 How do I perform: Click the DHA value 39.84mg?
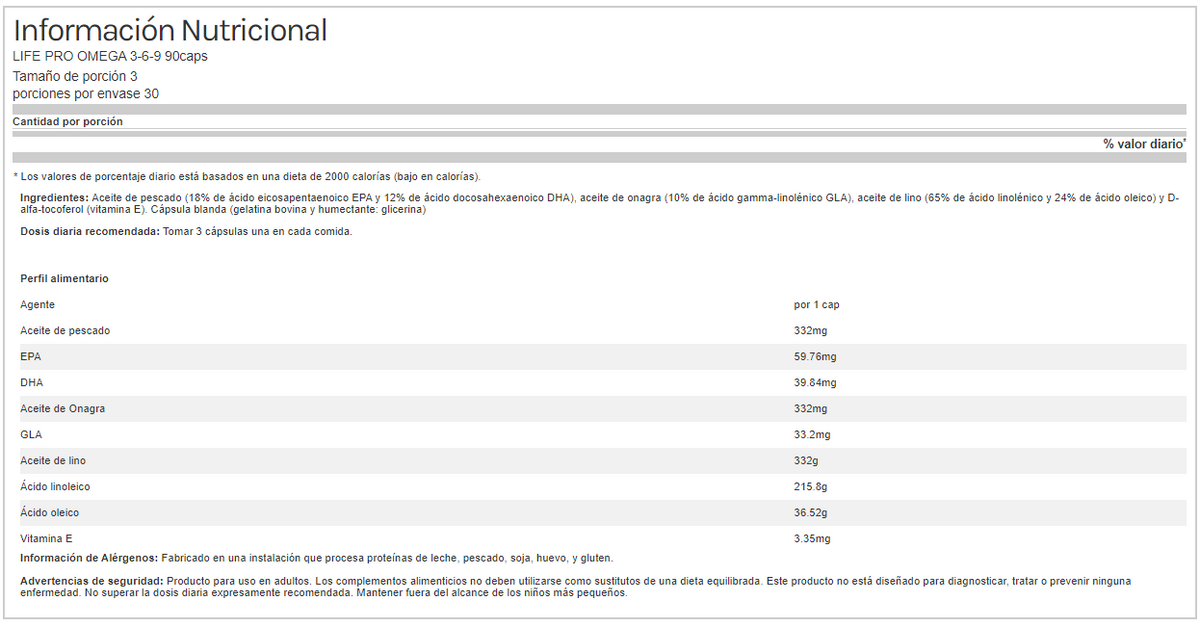click(815, 382)
